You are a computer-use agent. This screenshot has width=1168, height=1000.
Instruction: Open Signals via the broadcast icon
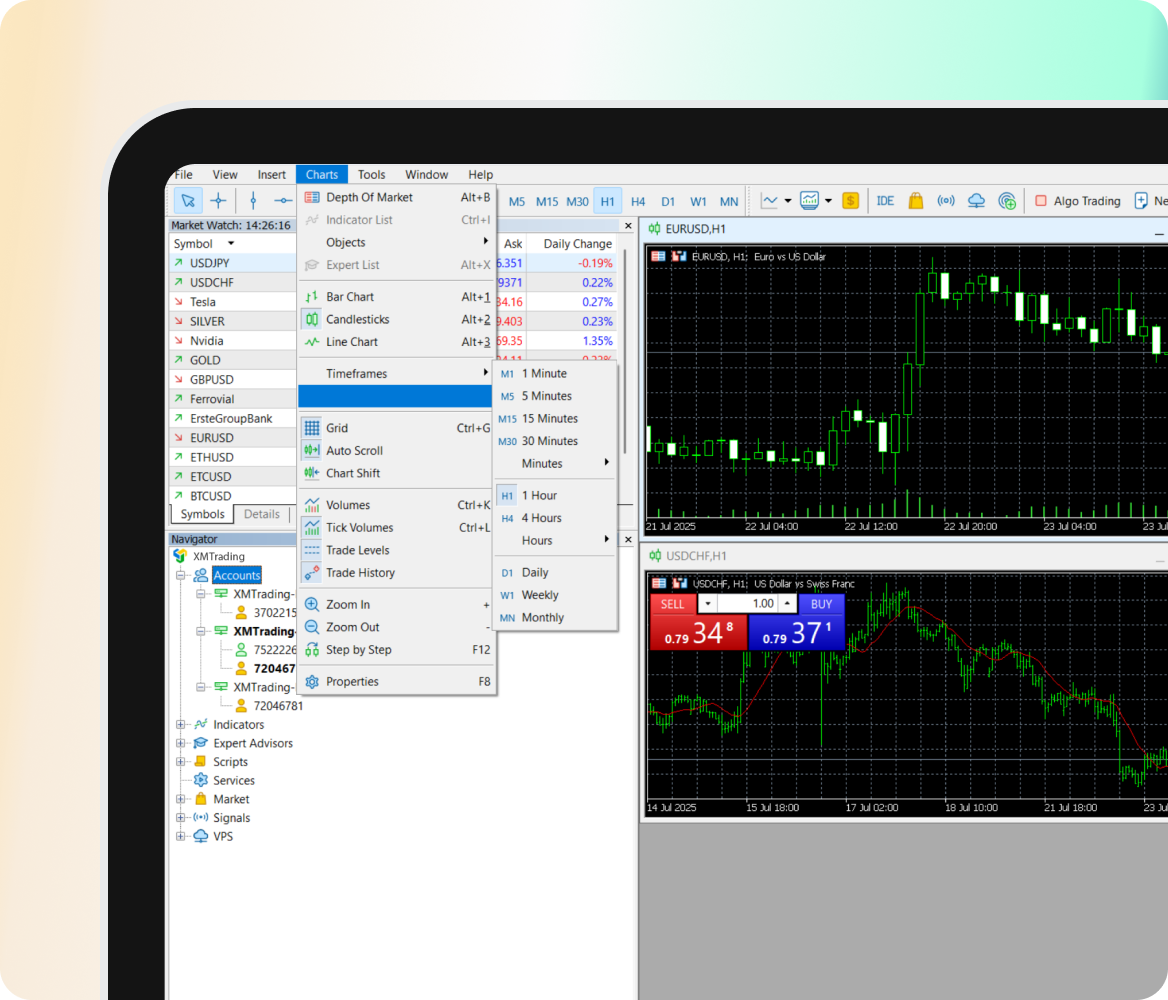click(946, 200)
